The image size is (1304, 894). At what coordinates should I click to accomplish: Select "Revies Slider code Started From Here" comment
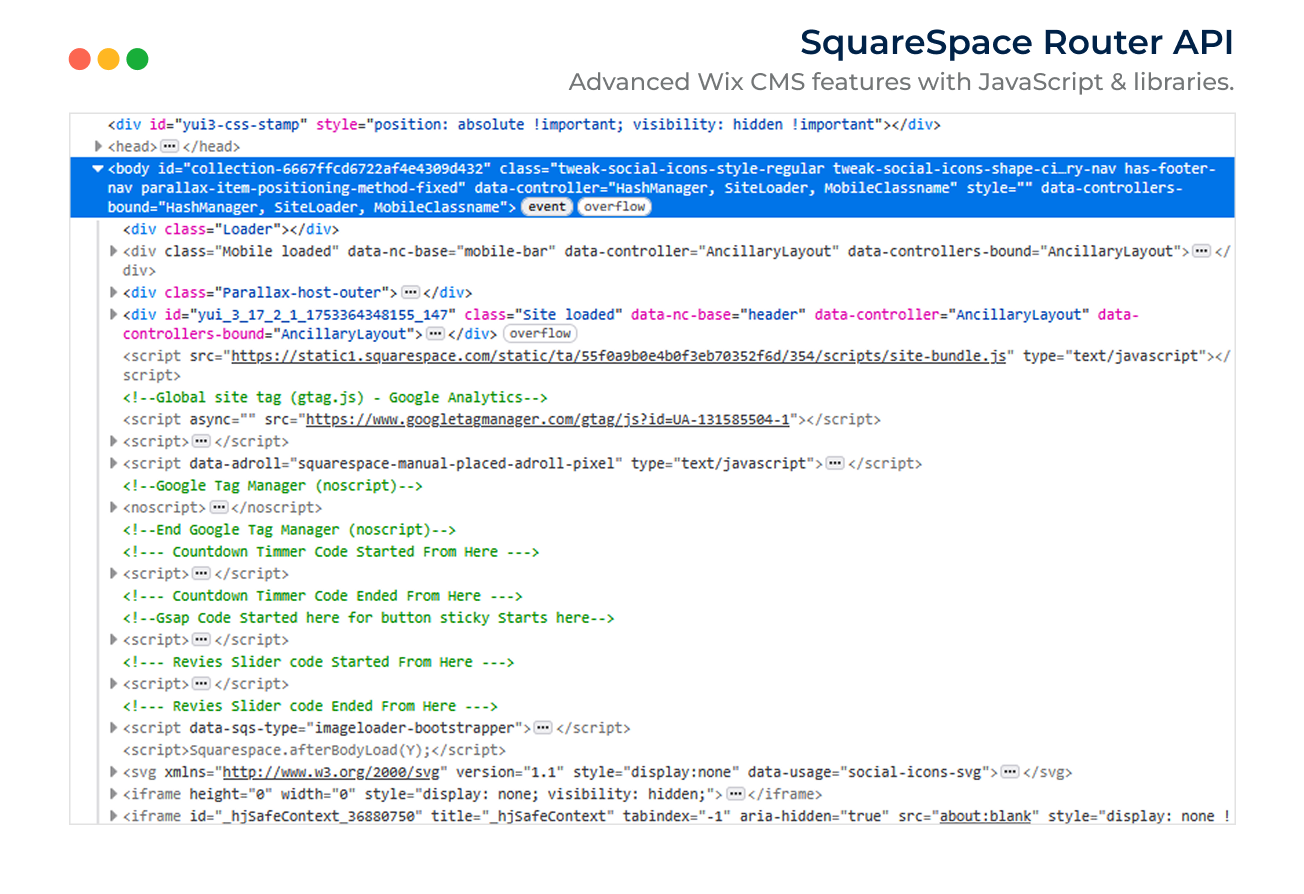[x=318, y=662]
